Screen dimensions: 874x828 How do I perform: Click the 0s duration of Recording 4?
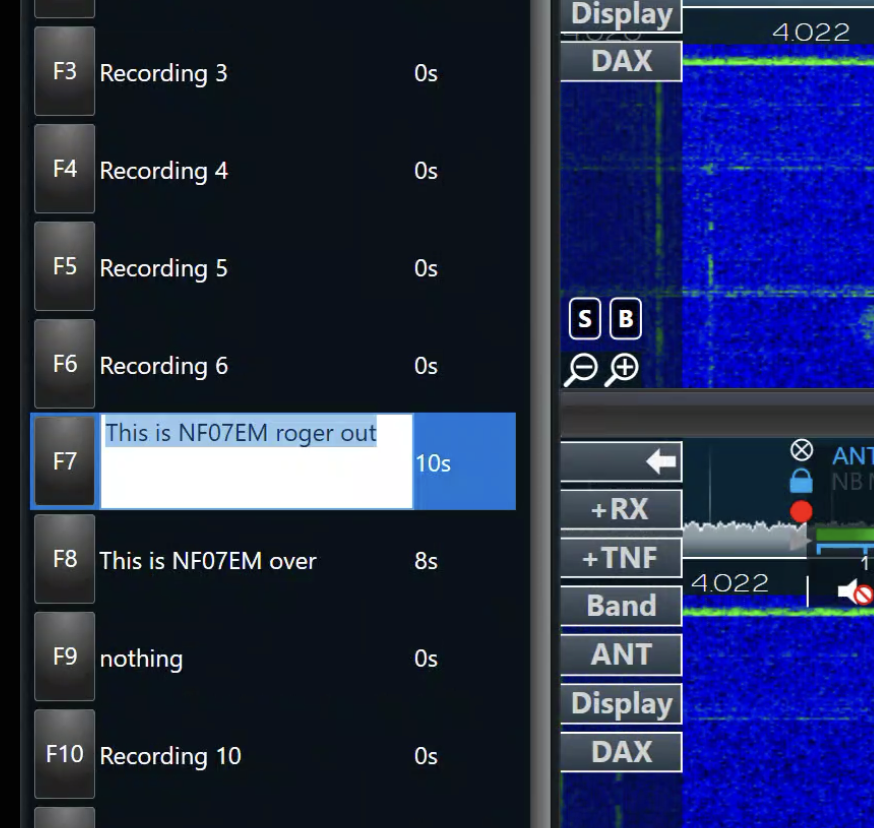click(426, 171)
